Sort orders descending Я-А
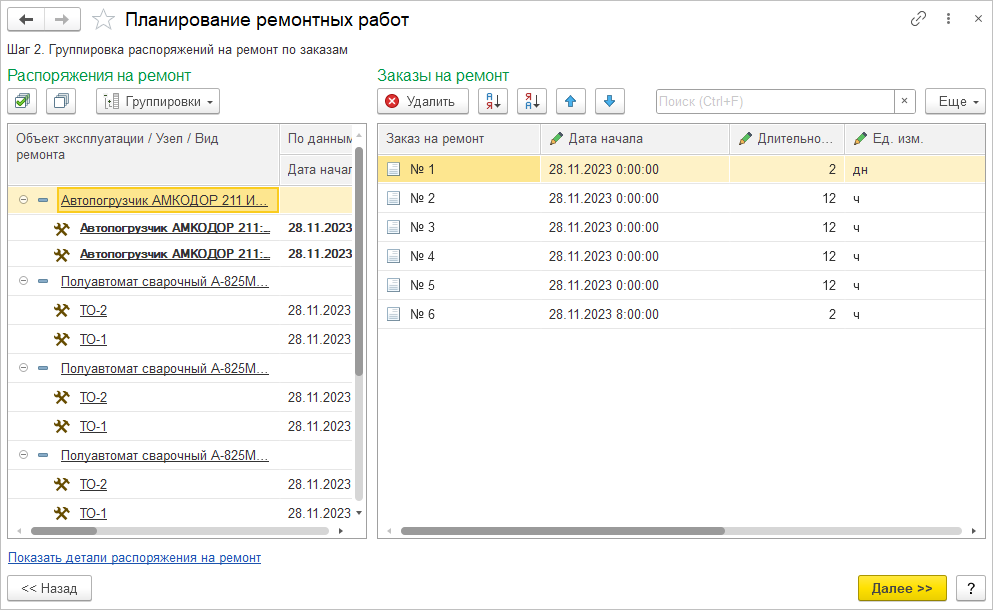The width and height of the screenshot is (993, 610). (532, 101)
